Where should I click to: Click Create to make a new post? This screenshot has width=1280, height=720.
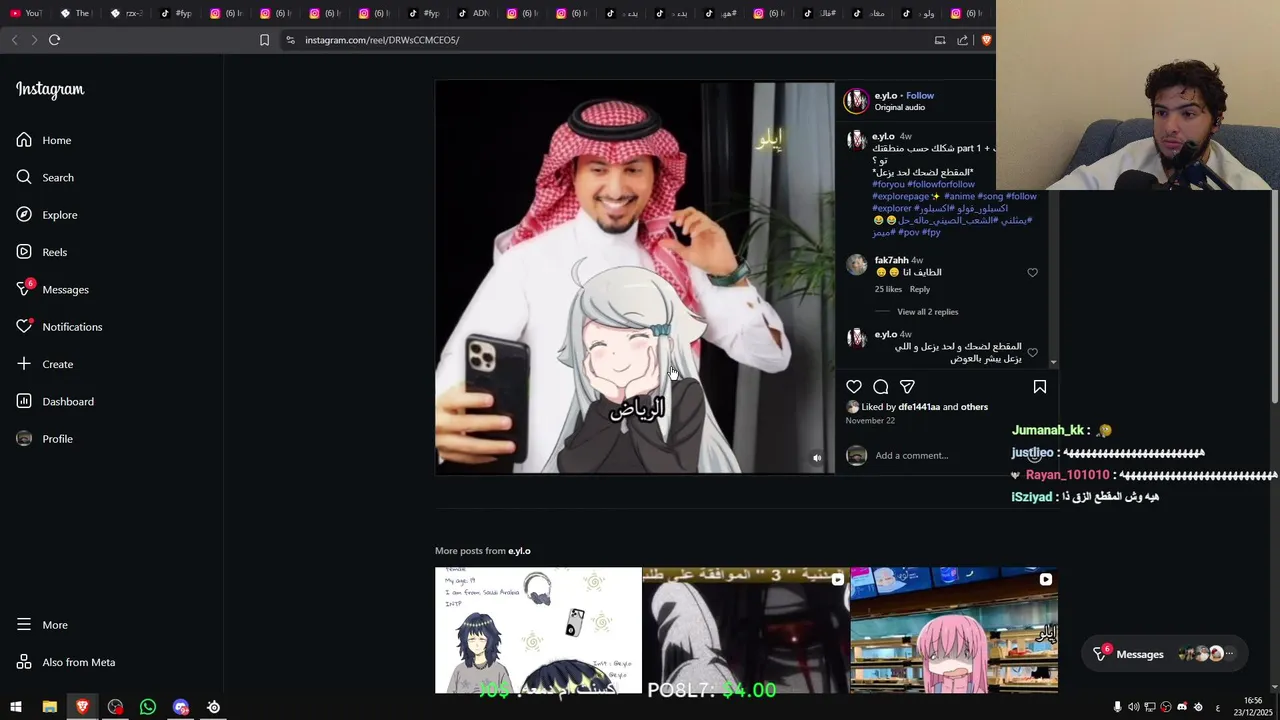45,364
